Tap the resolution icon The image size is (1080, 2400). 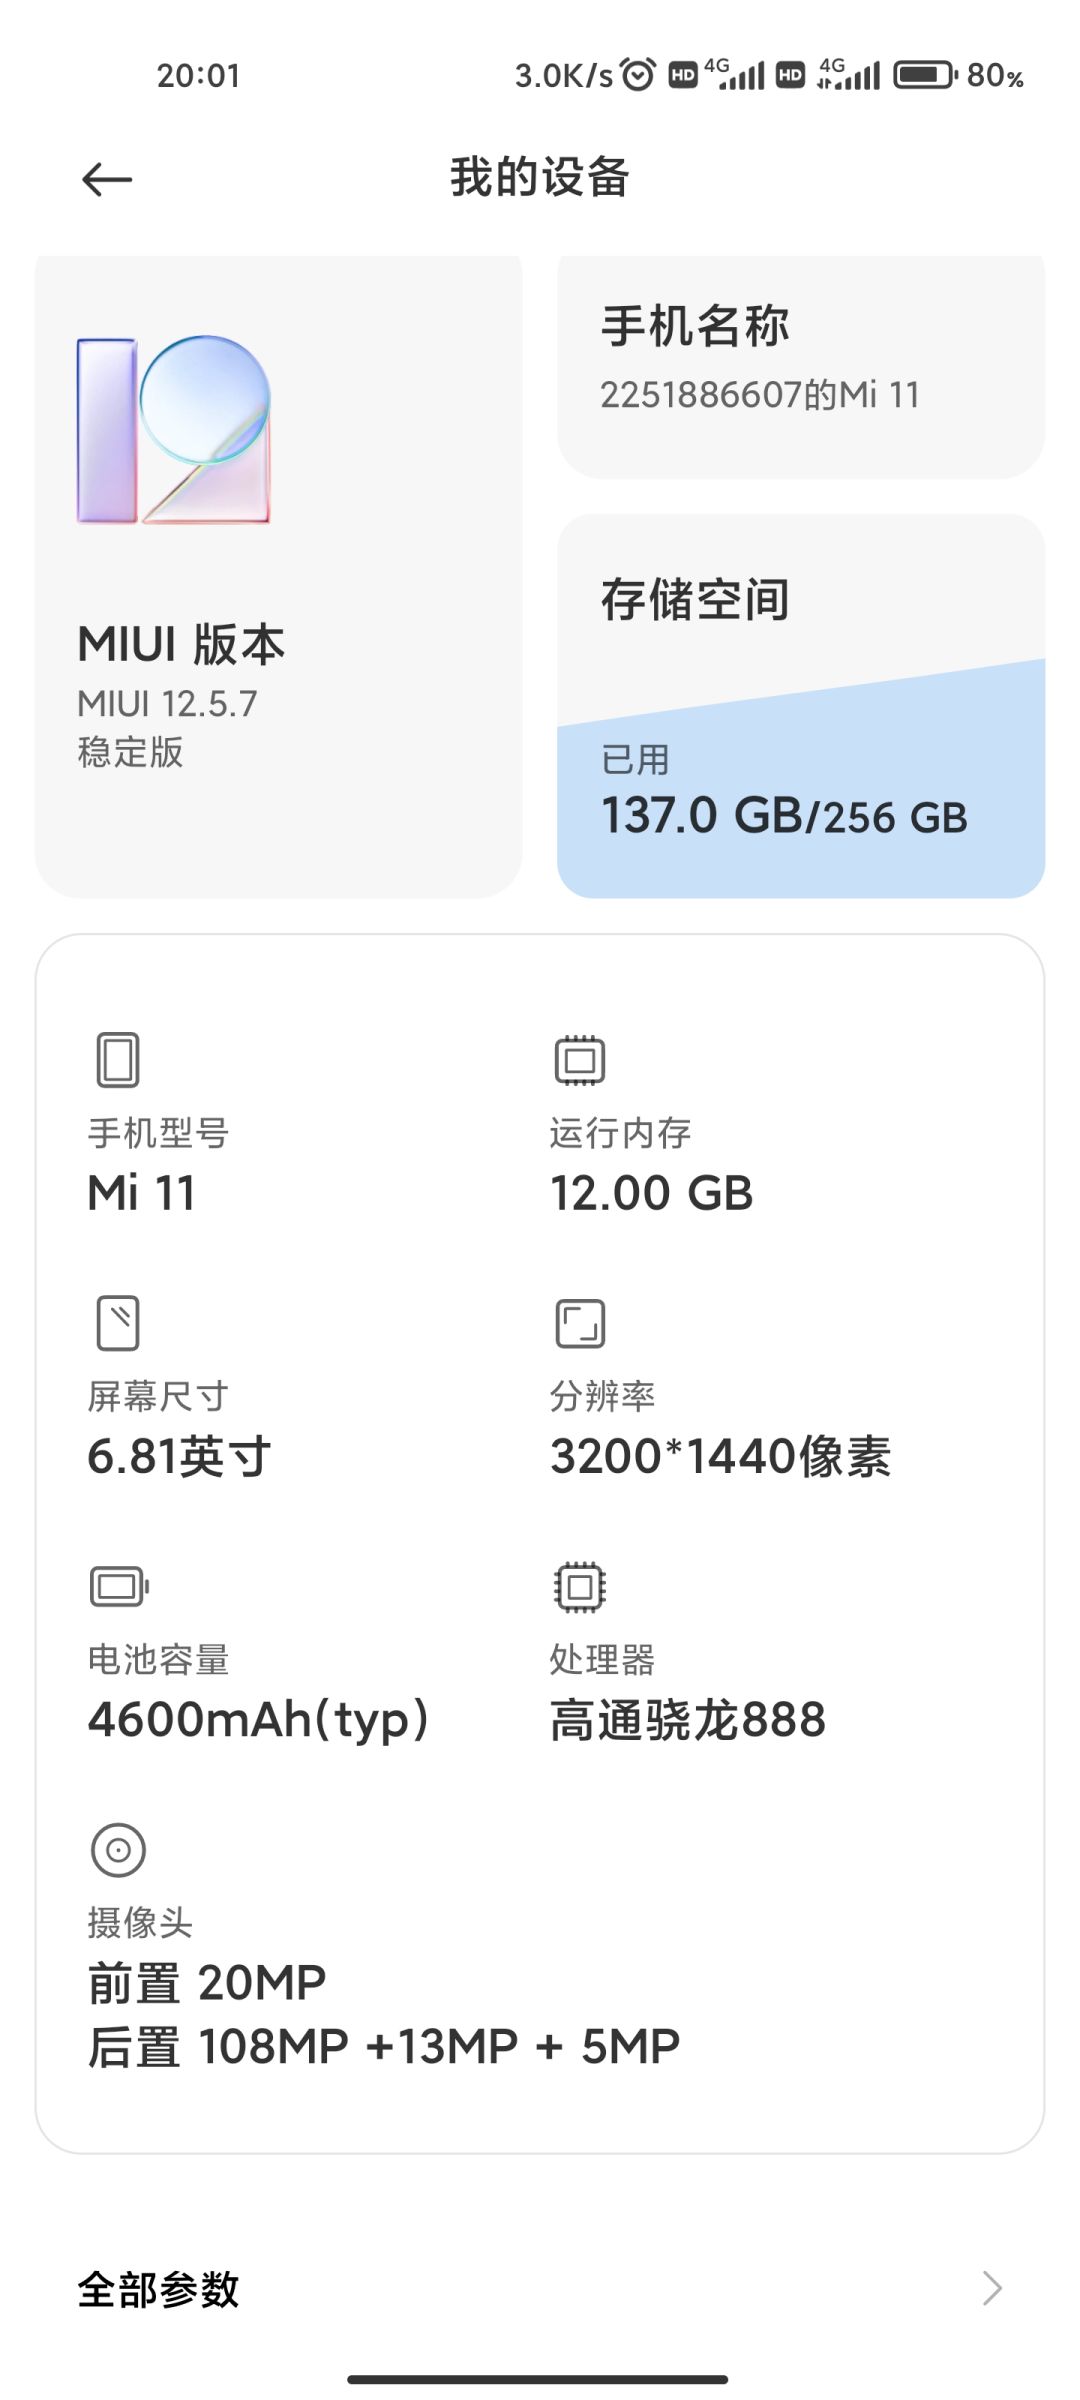pyautogui.click(x=580, y=1323)
